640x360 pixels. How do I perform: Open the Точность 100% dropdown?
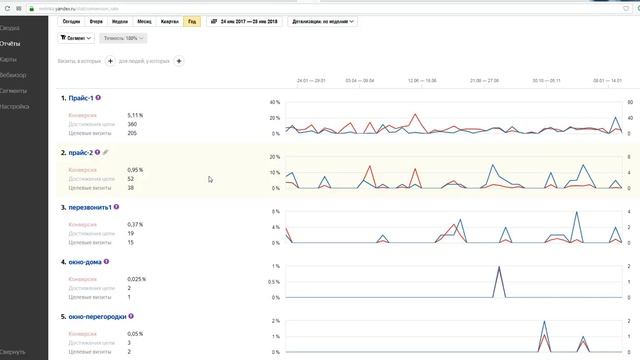pos(123,38)
